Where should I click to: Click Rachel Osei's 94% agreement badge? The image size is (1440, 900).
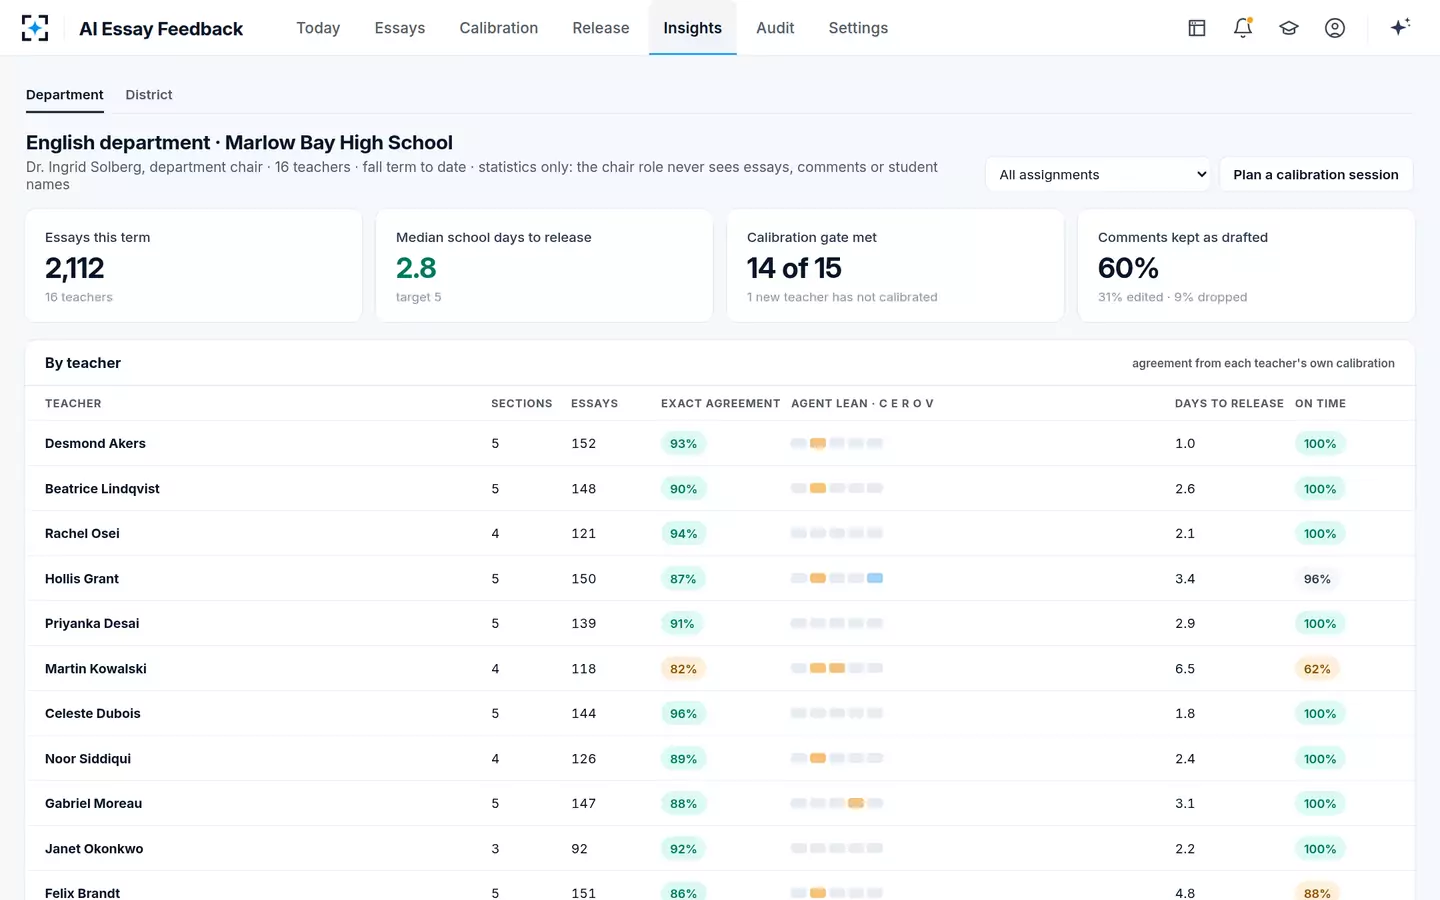tap(684, 534)
